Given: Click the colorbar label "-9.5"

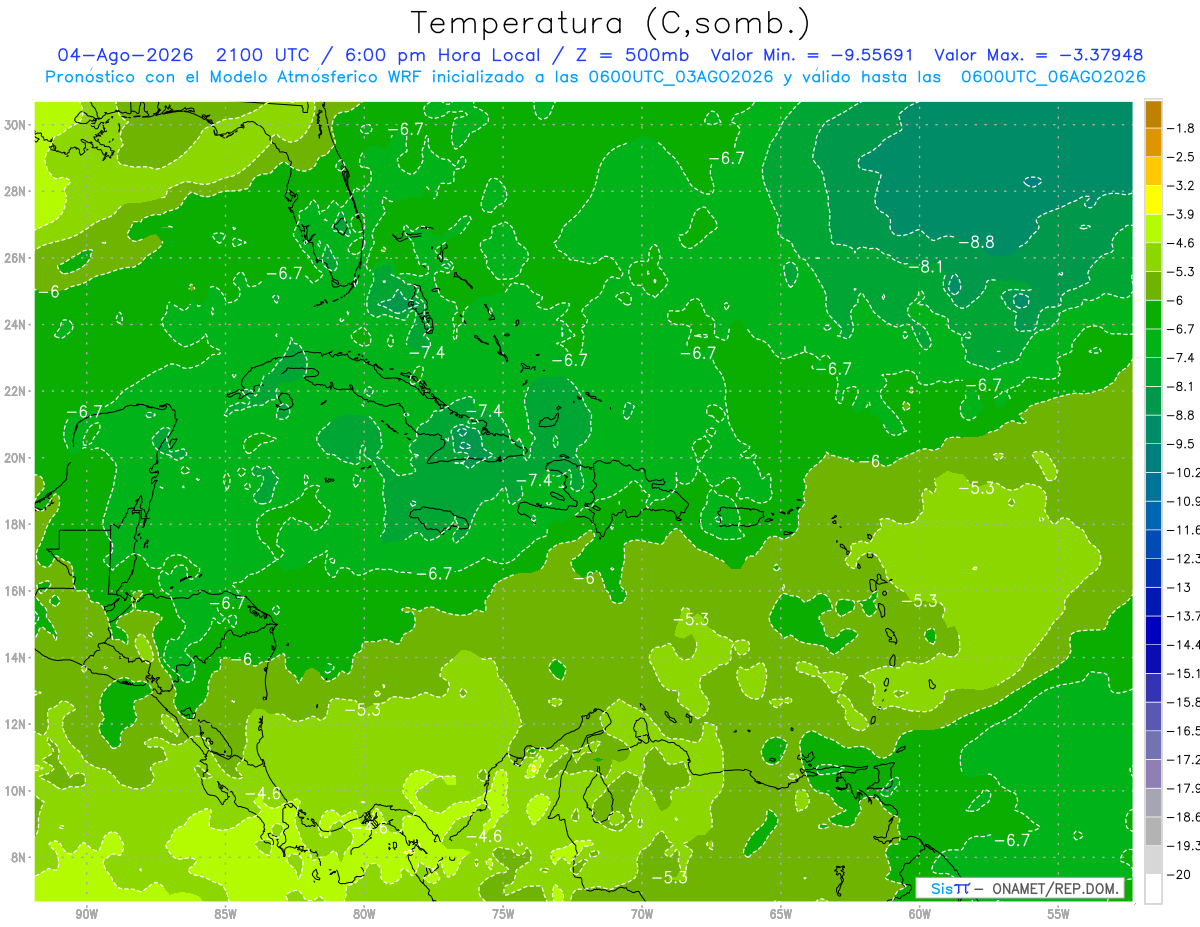Looking at the screenshot, I should pyautogui.click(x=1183, y=444).
